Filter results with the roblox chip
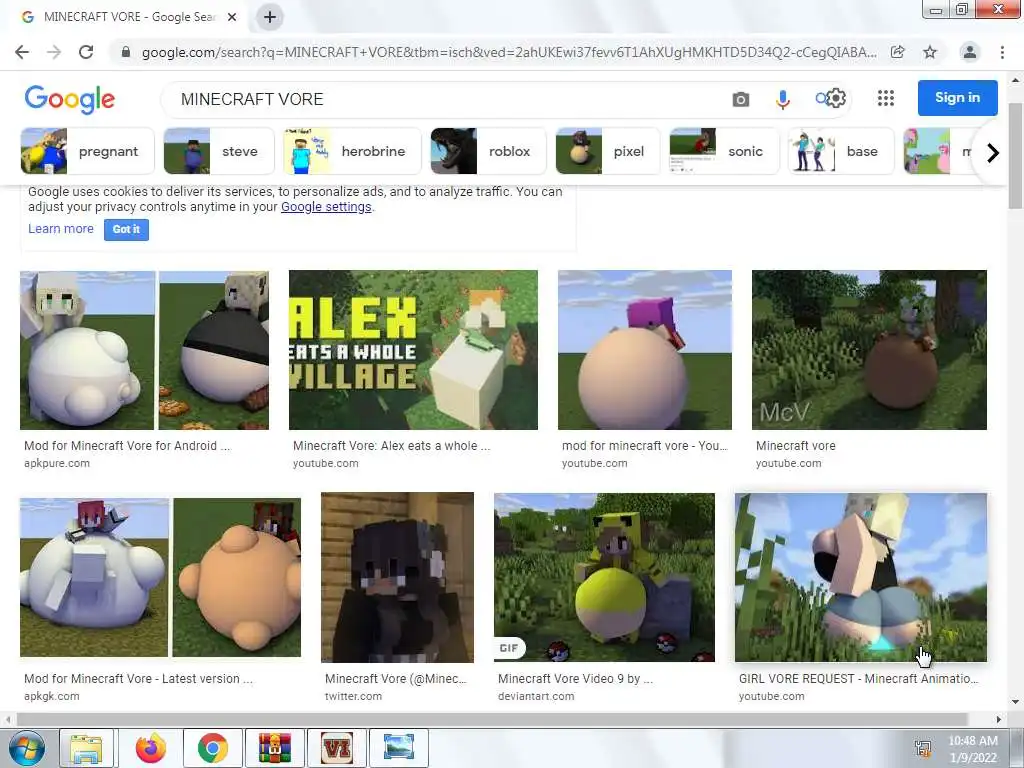The height and width of the screenshot is (768, 1024). coord(488,152)
